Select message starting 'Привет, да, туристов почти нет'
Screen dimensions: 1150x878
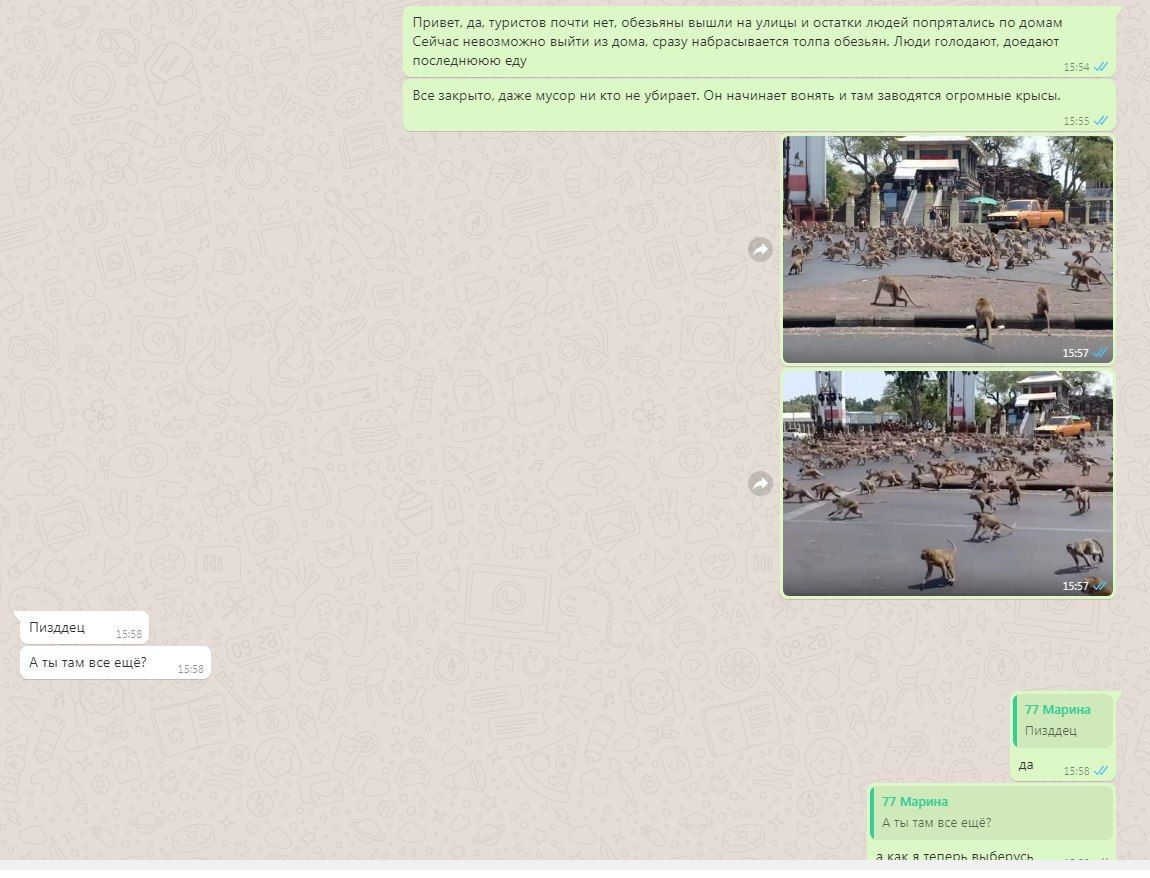[x=759, y=42]
